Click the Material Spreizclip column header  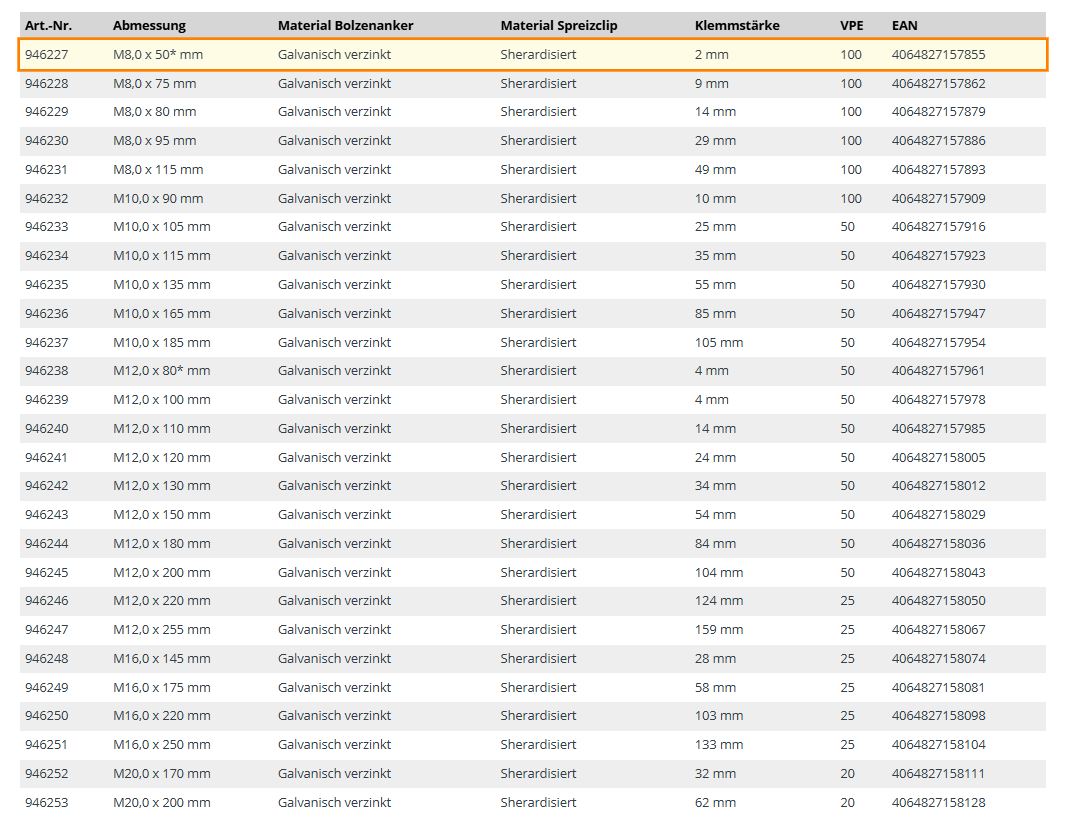pyautogui.click(x=559, y=25)
